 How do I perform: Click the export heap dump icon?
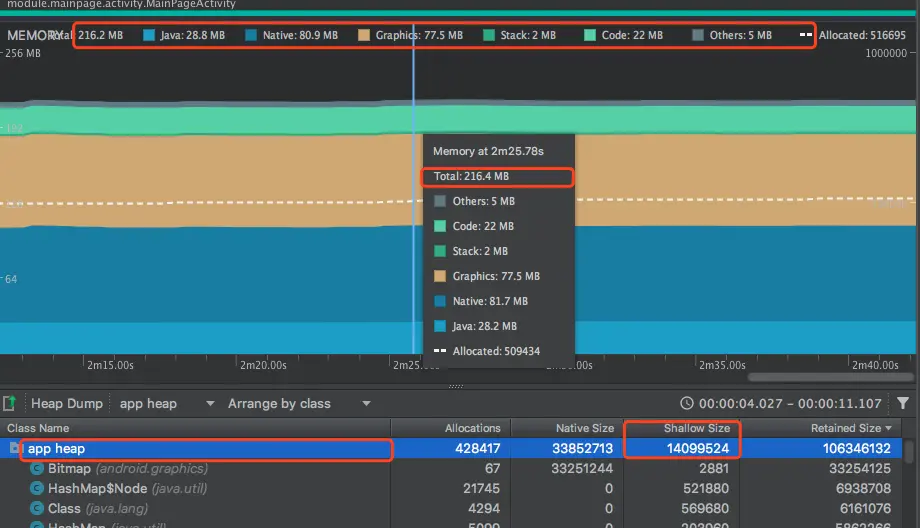click(9, 403)
